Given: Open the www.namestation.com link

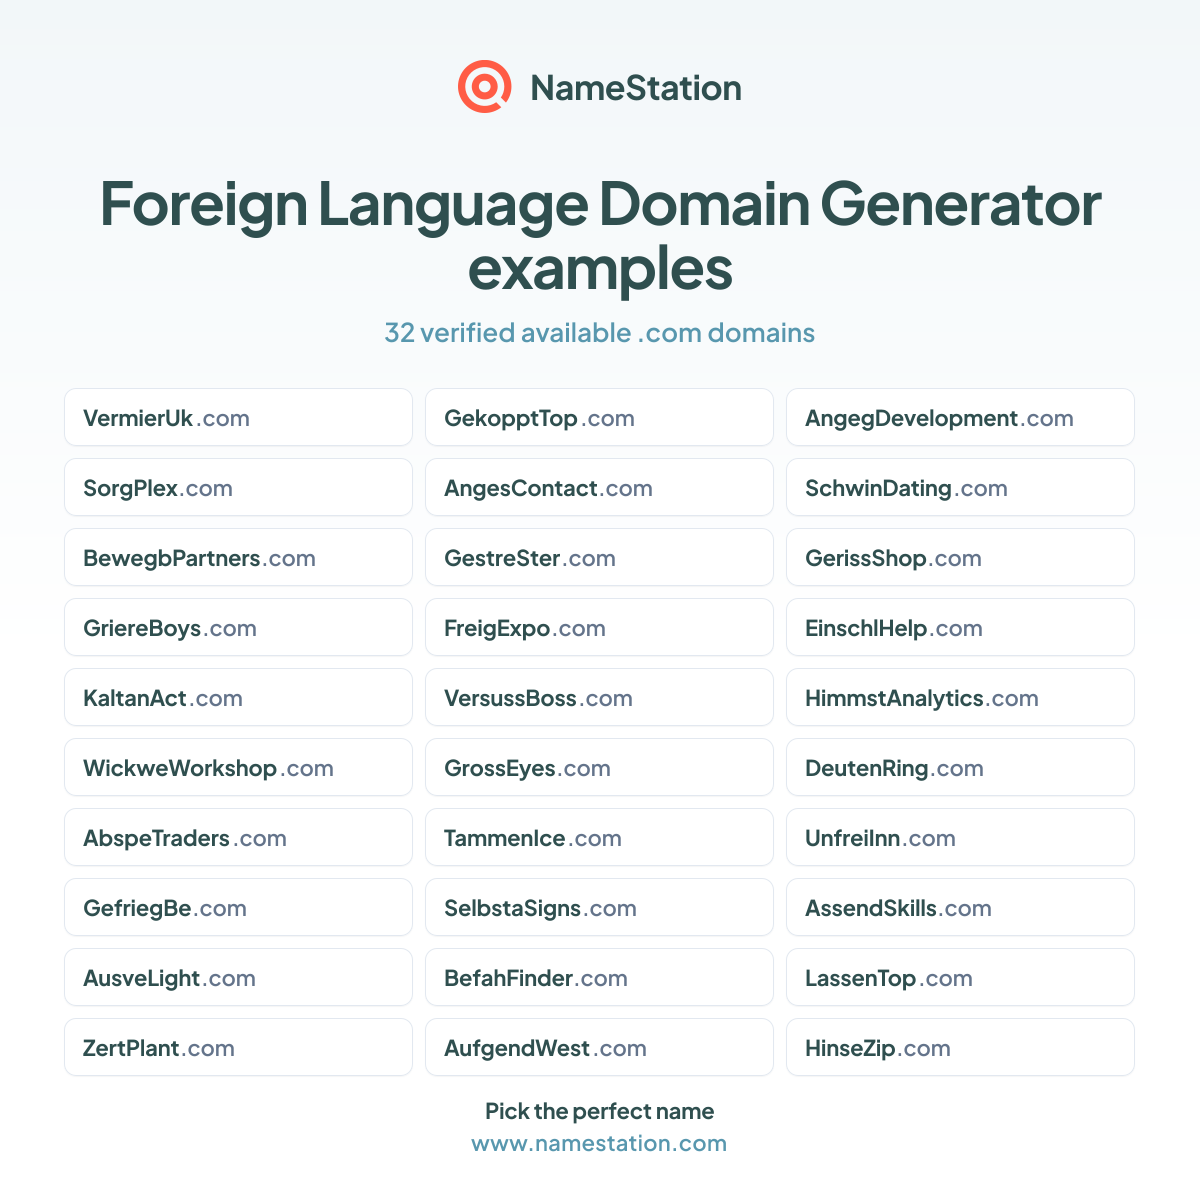Looking at the screenshot, I should [x=599, y=1143].
